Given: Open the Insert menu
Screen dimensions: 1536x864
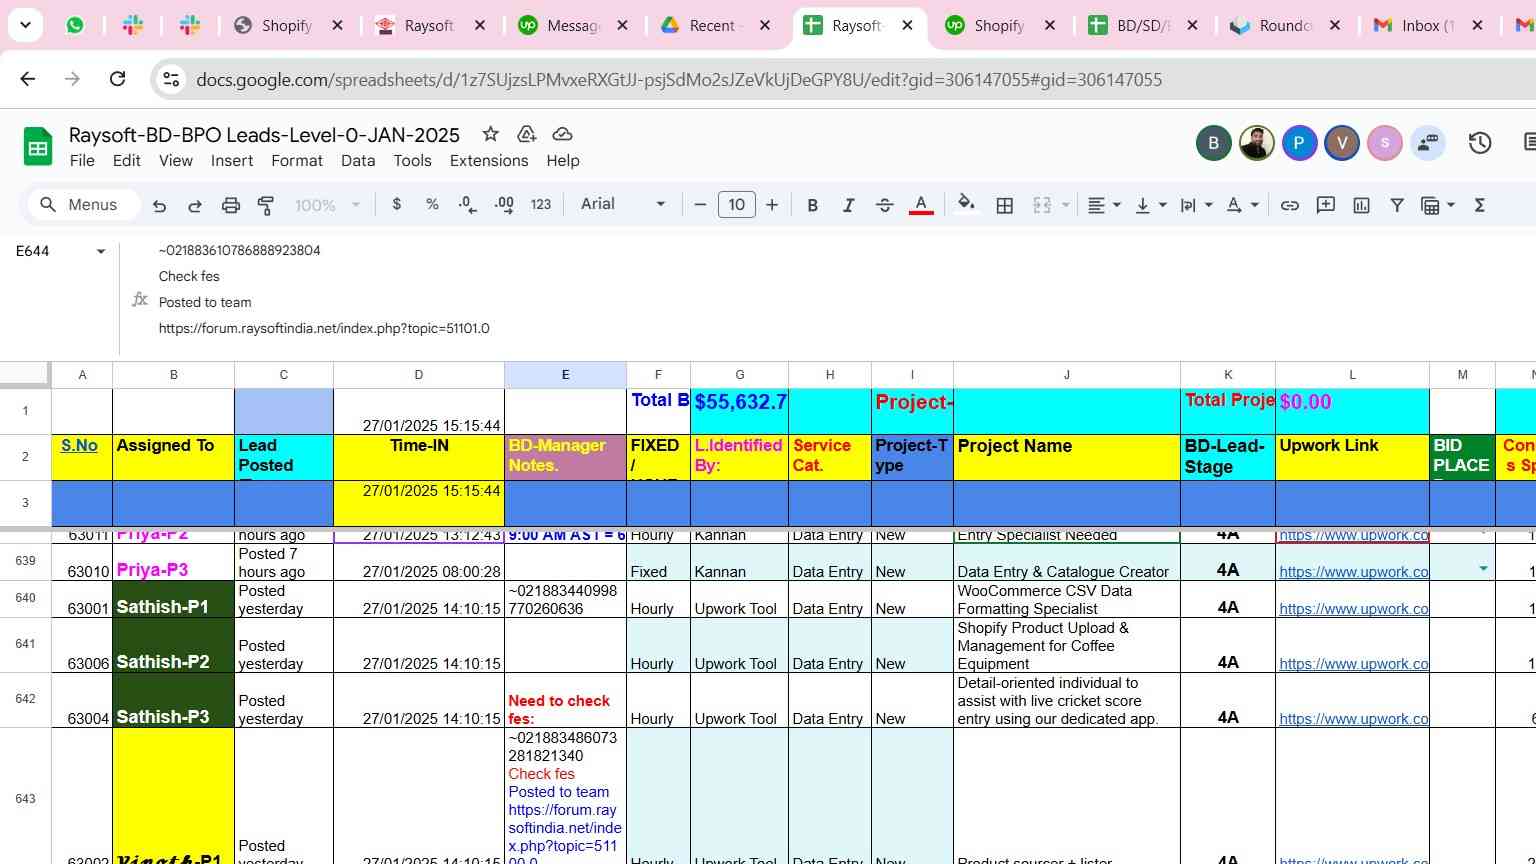Looking at the screenshot, I should [232, 160].
